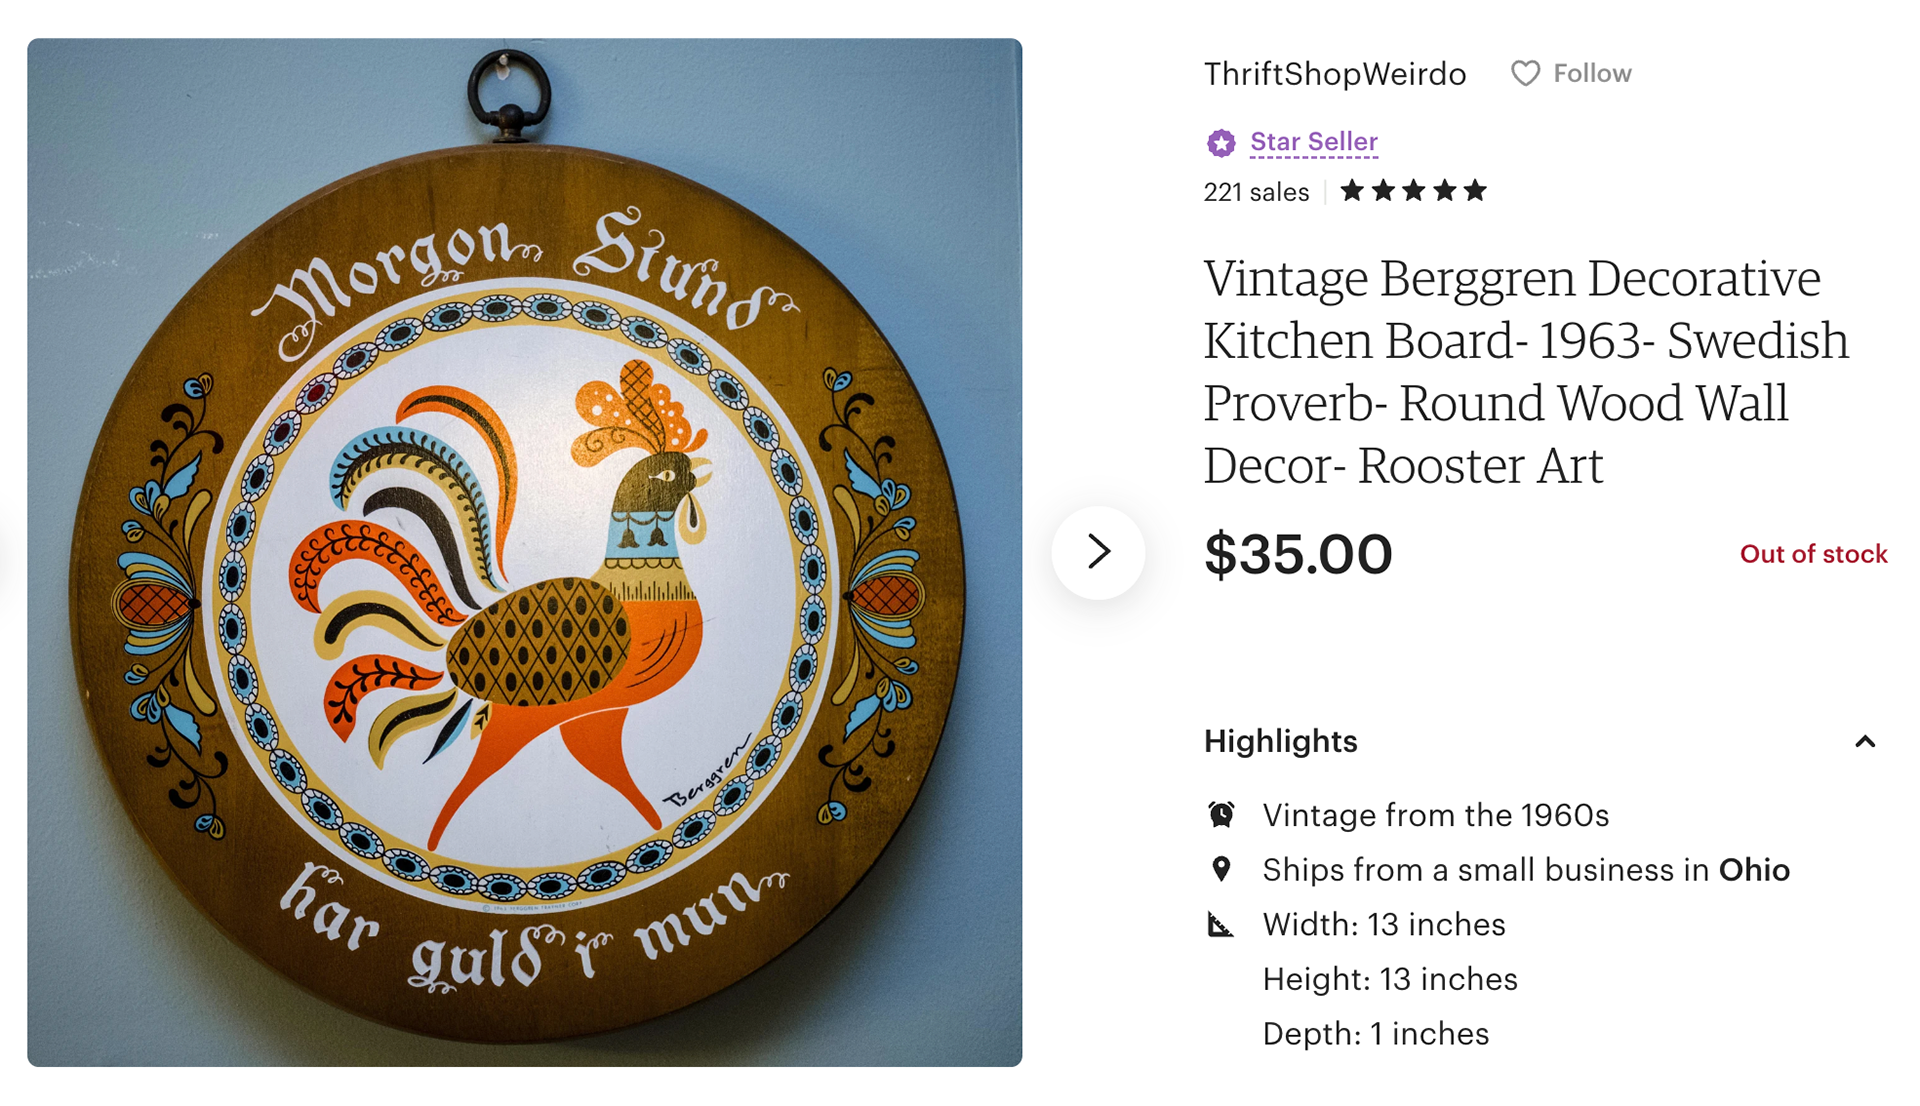Click the Ohio location text
This screenshot has width=1920, height=1106.
coord(1754,870)
